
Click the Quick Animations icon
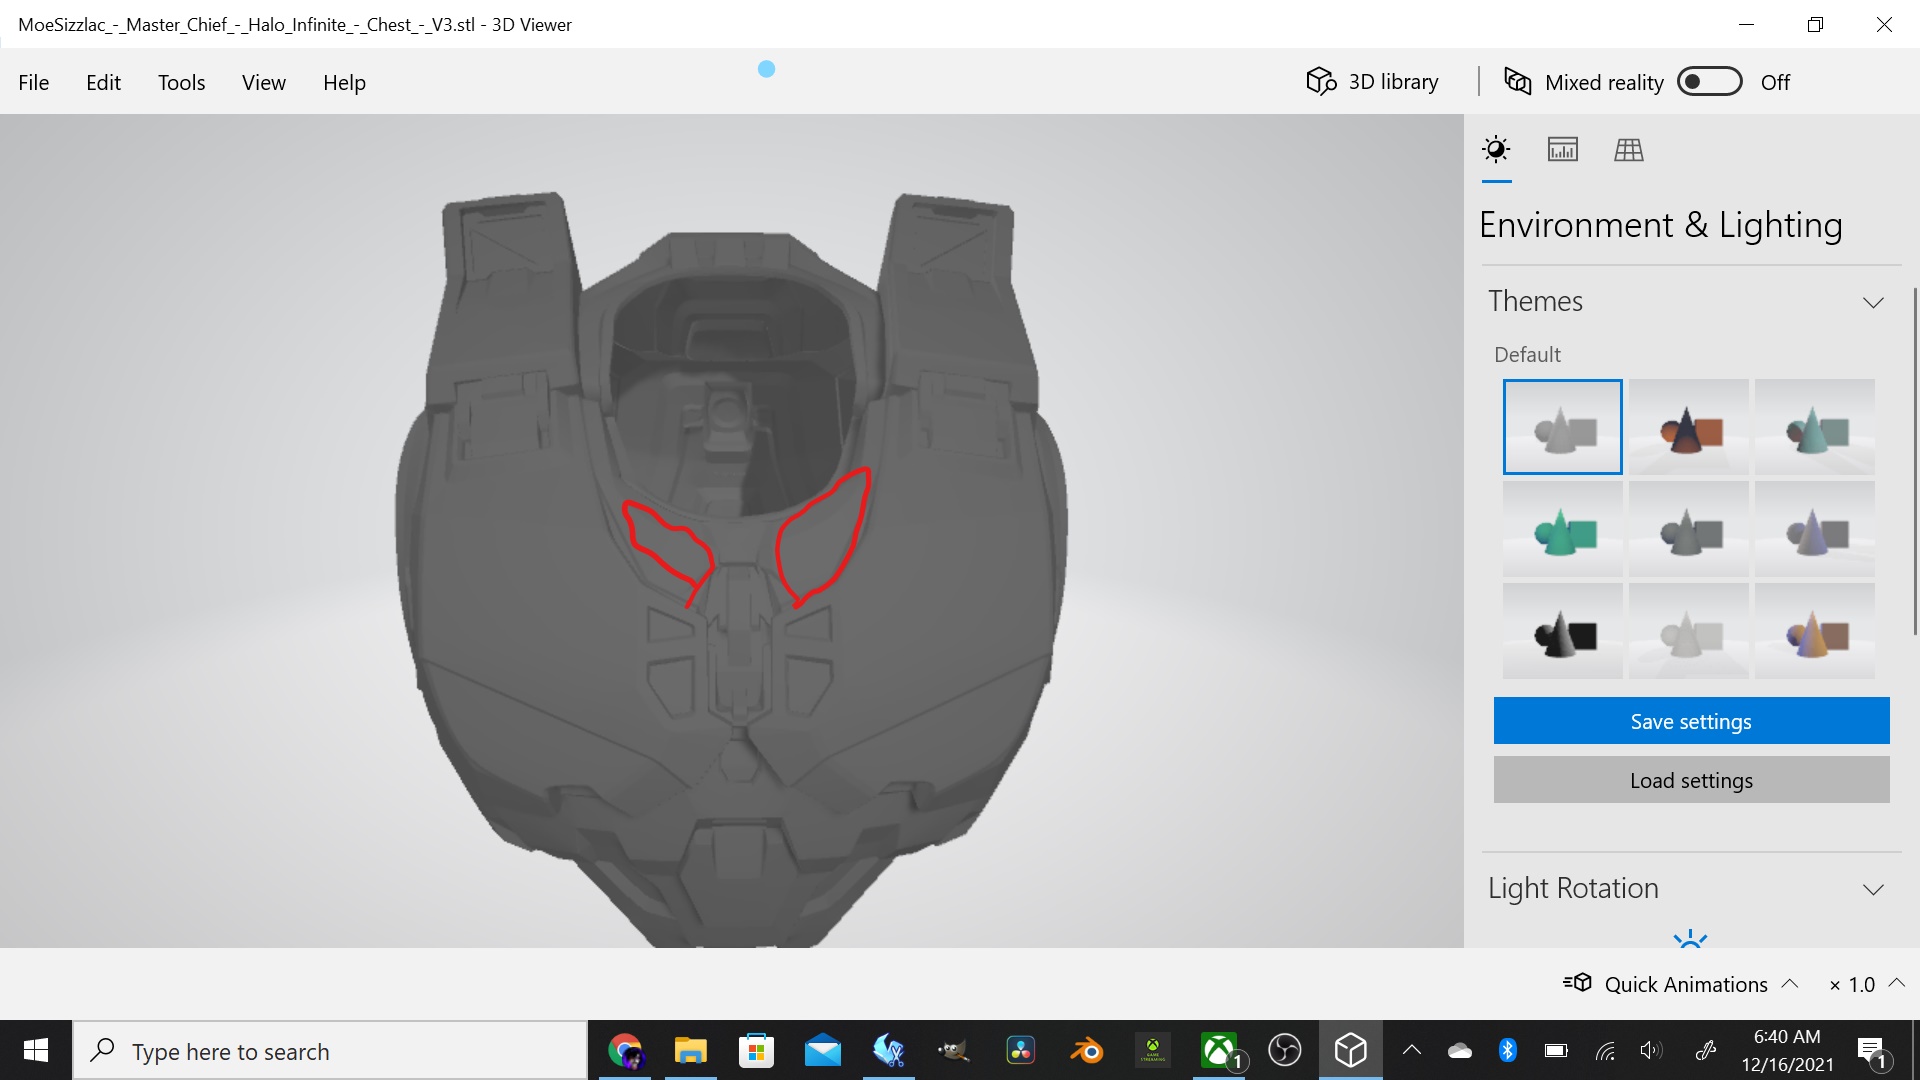point(1577,983)
